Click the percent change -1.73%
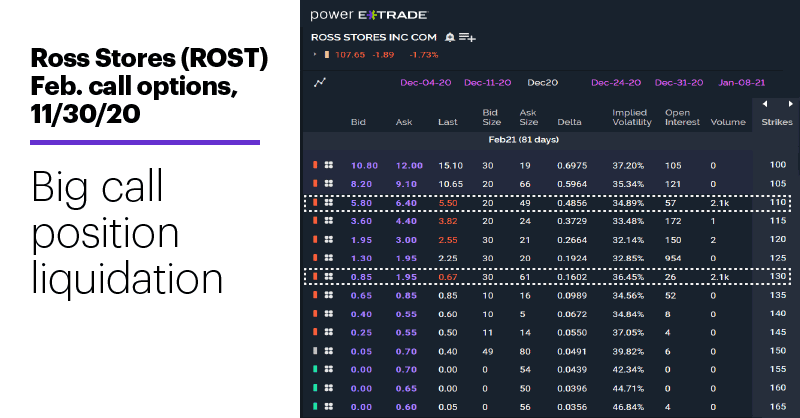 point(423,55)
